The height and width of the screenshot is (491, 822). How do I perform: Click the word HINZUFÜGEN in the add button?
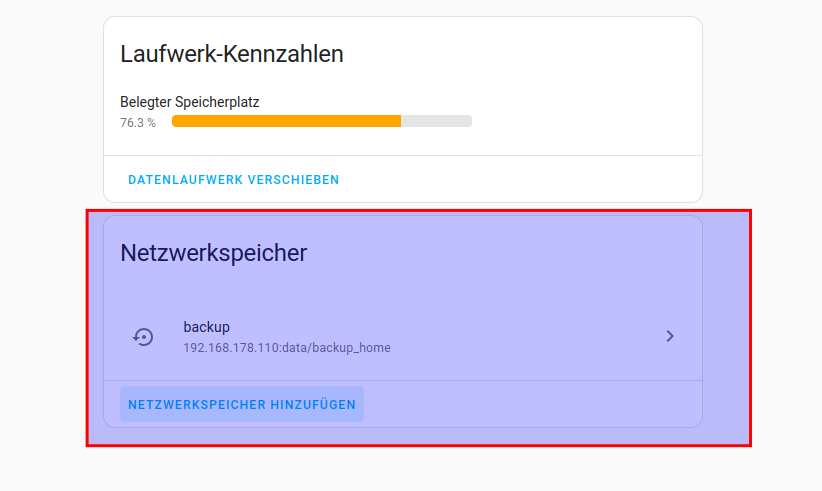pyautogui.click(x=313, y=405)
